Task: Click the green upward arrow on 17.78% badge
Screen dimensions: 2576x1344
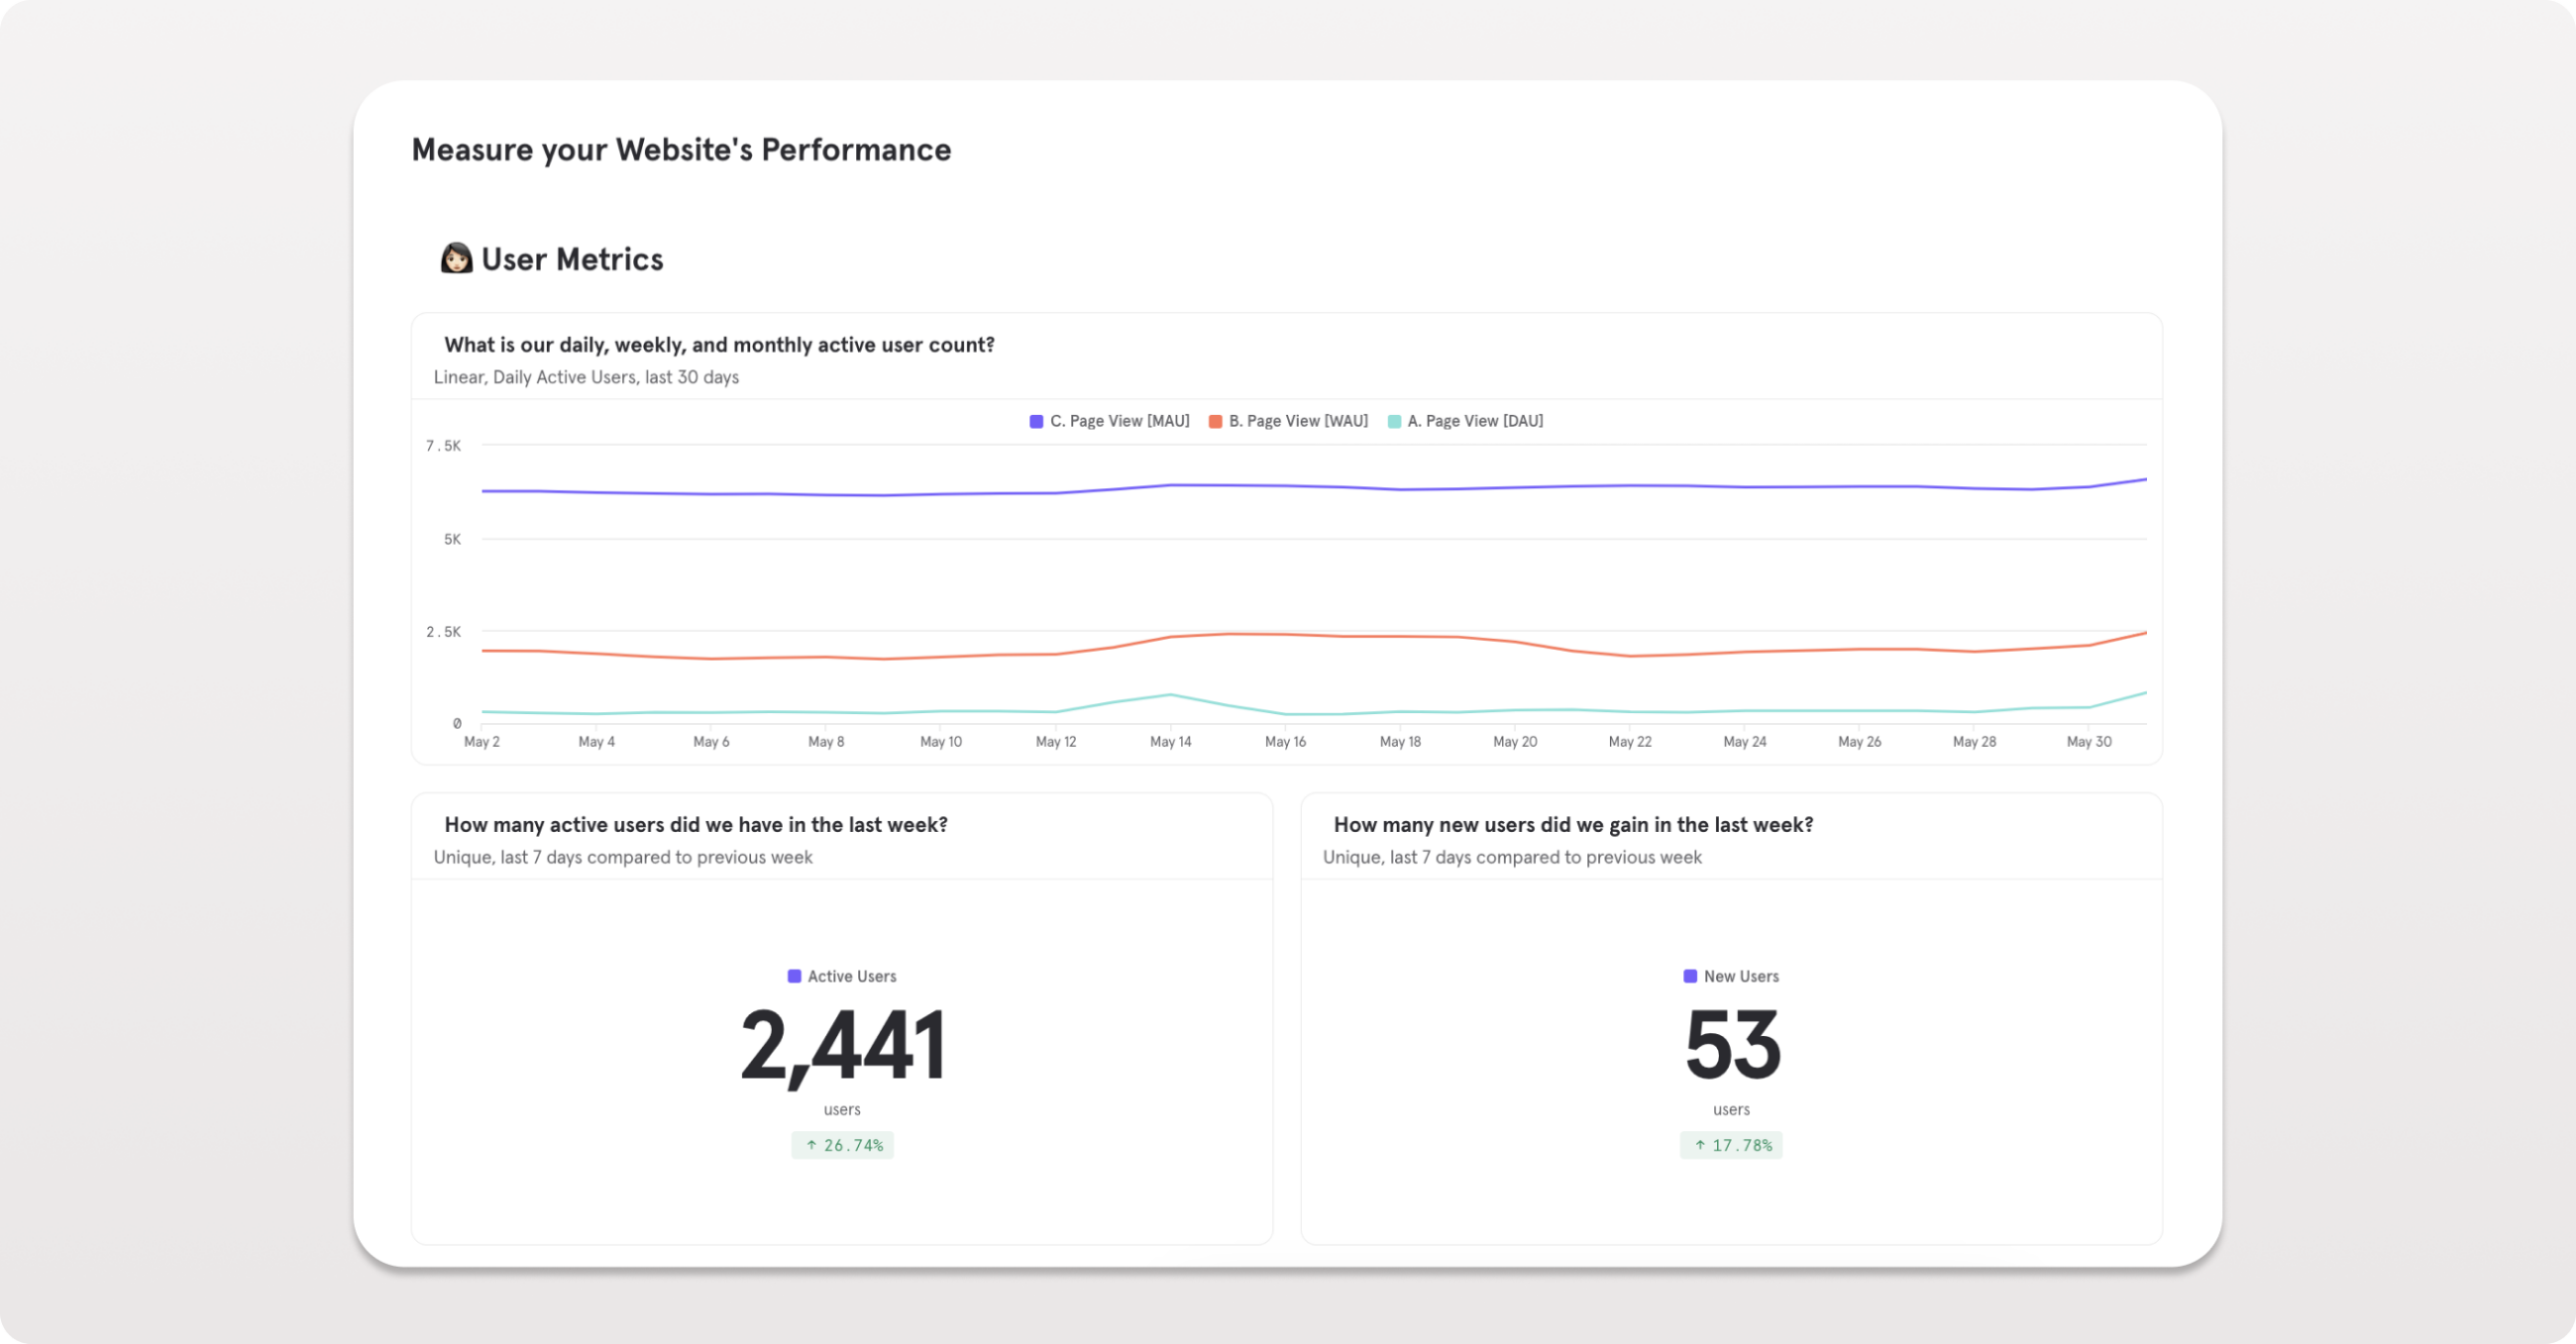Action: click(x=1699, y=1145)
